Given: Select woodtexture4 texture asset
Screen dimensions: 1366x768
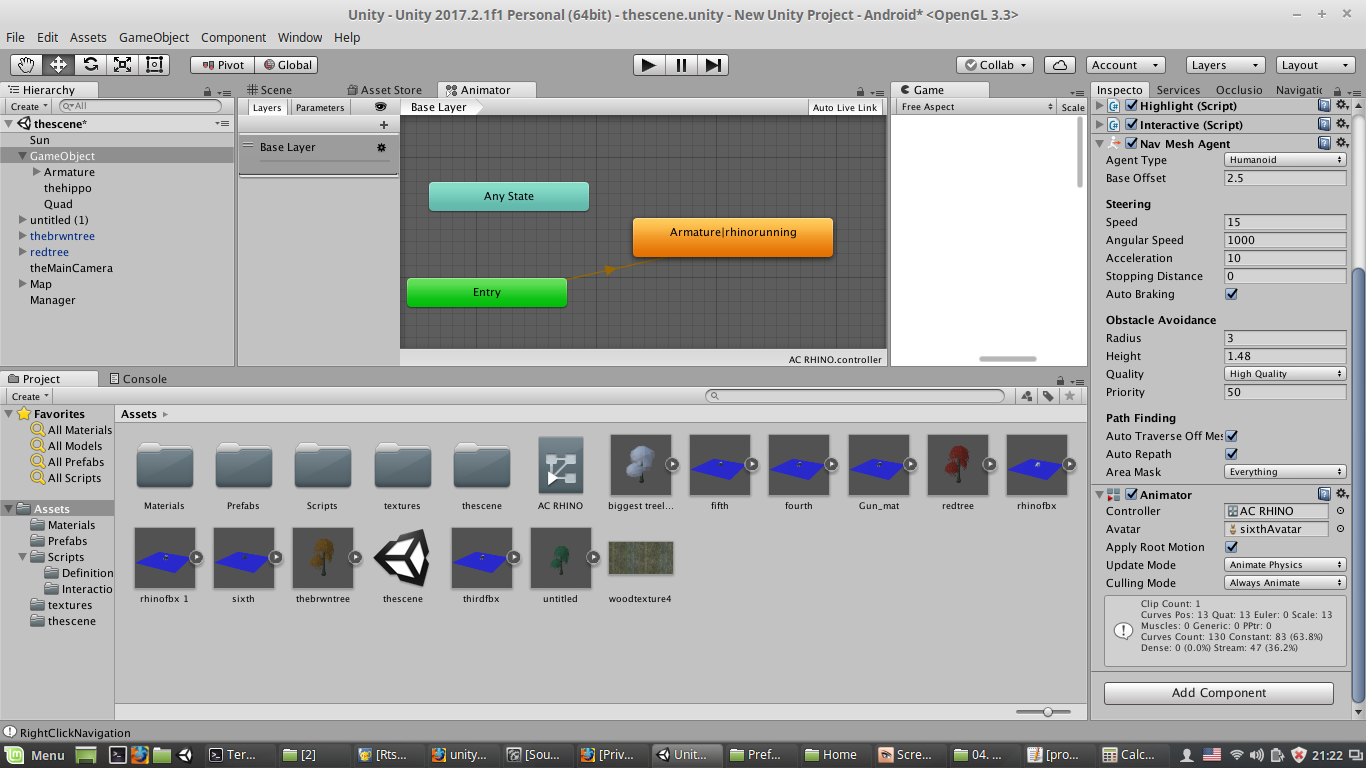Looking at the screenshot, I should click(x=640, y=566).
